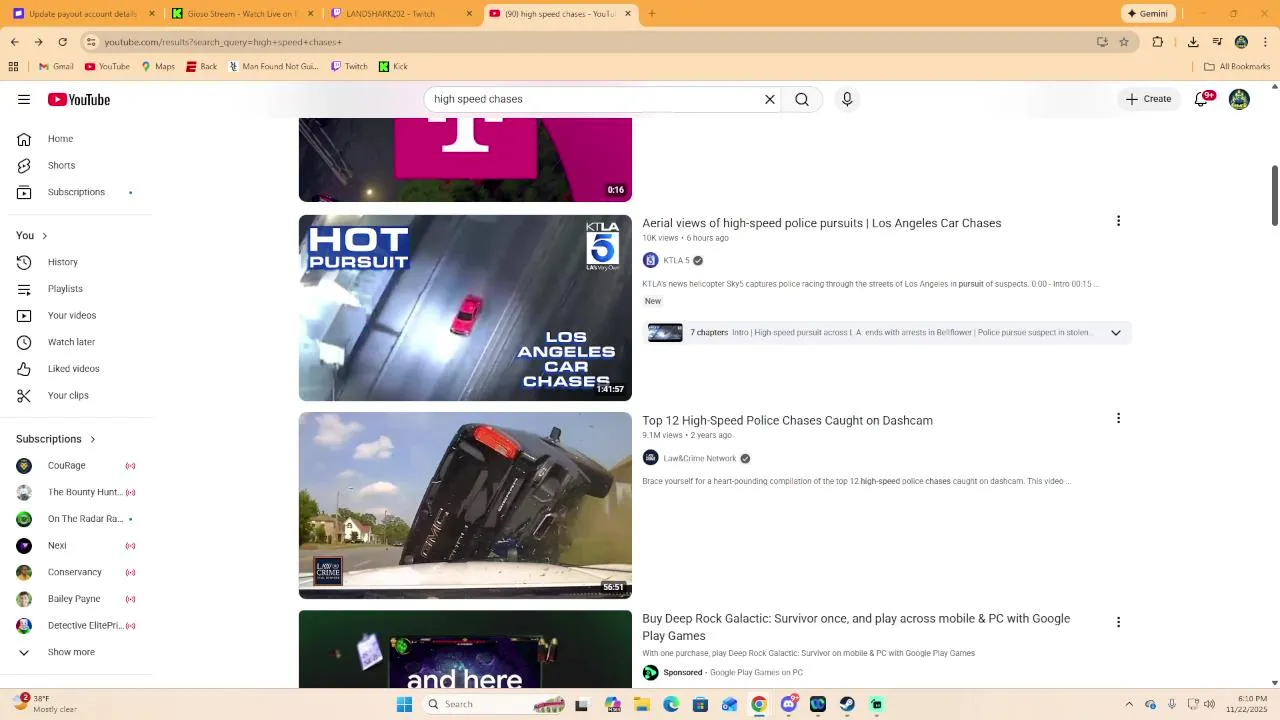
Task: Play the T-Mobile ad thumbnail at top
Action: point(465,160)
